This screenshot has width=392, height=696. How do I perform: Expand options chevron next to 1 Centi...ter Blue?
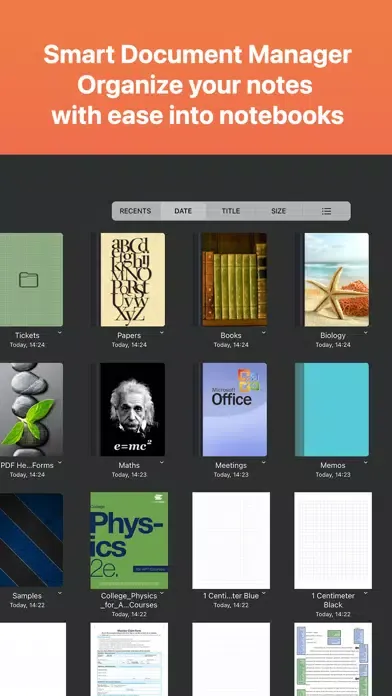[264, 593]
